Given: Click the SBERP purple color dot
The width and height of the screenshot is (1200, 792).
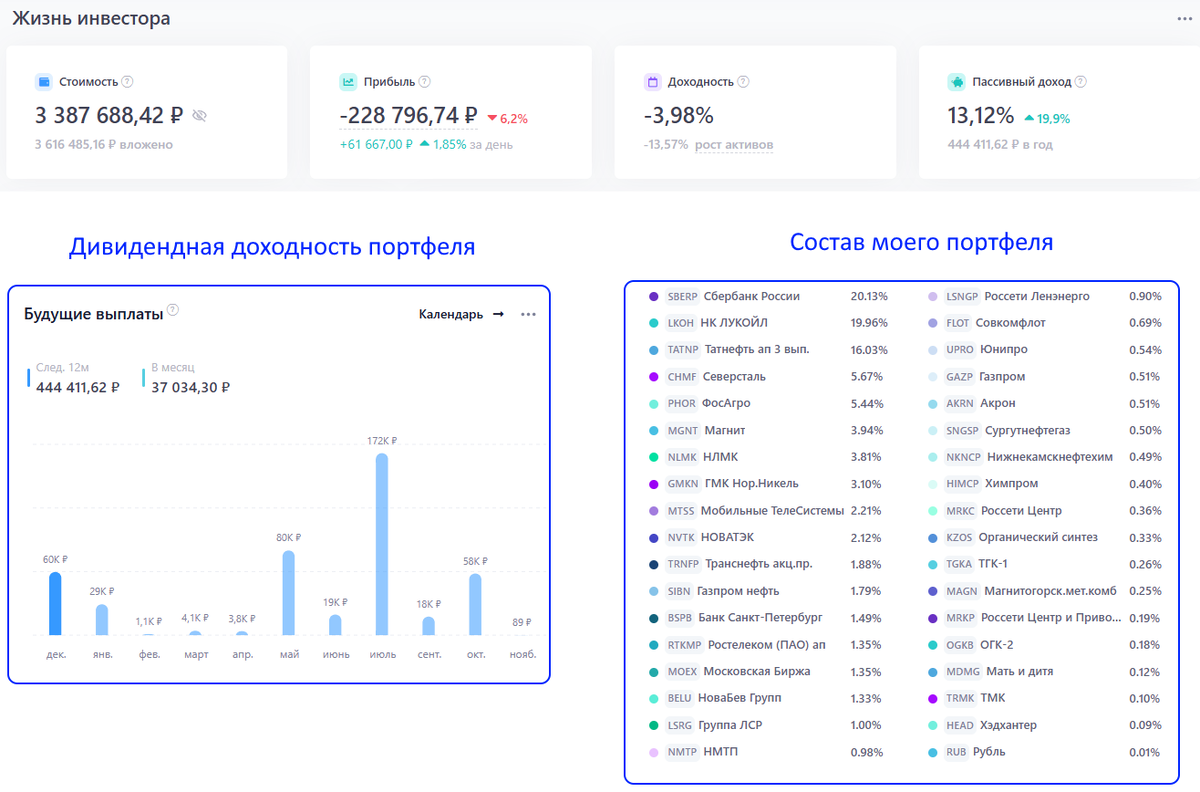Looking at the screenshot, I should coord(654,297).
